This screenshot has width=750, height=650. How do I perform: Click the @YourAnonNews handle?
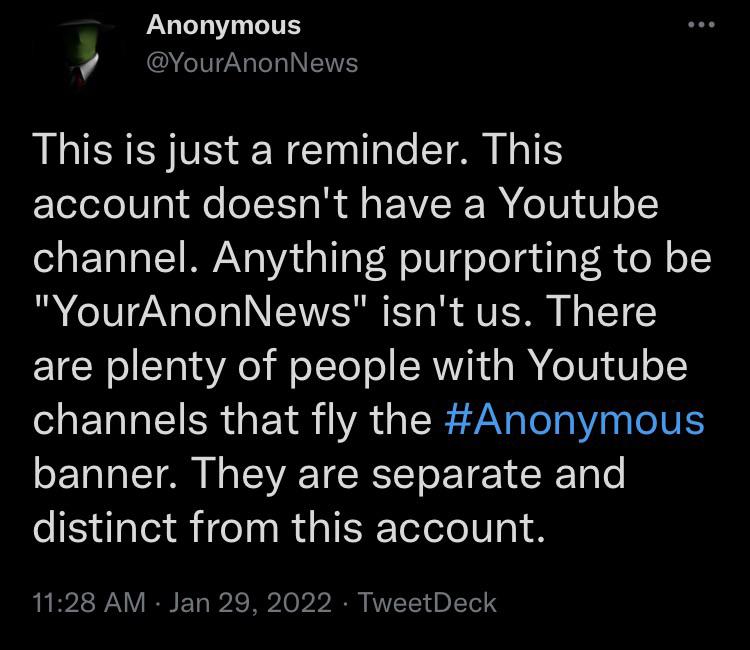point(250,62)
